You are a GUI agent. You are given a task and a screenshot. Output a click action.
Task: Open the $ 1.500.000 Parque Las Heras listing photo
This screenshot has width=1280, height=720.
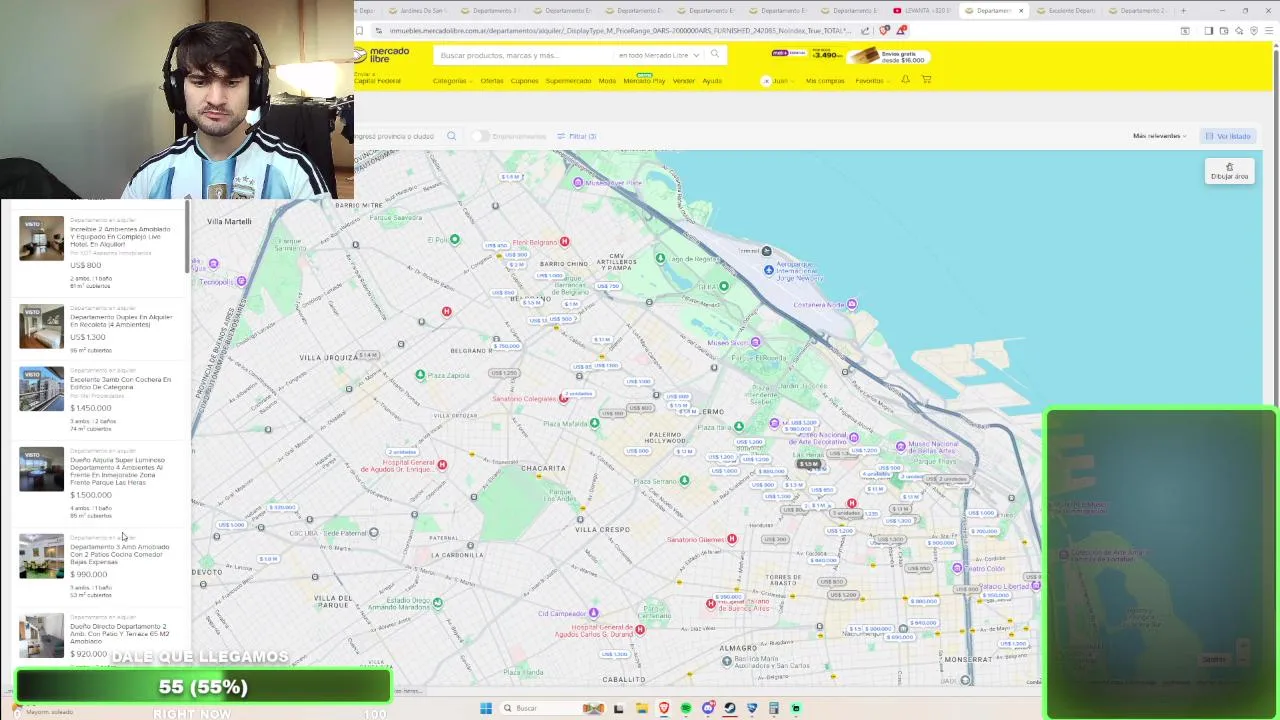pos(41,469)
